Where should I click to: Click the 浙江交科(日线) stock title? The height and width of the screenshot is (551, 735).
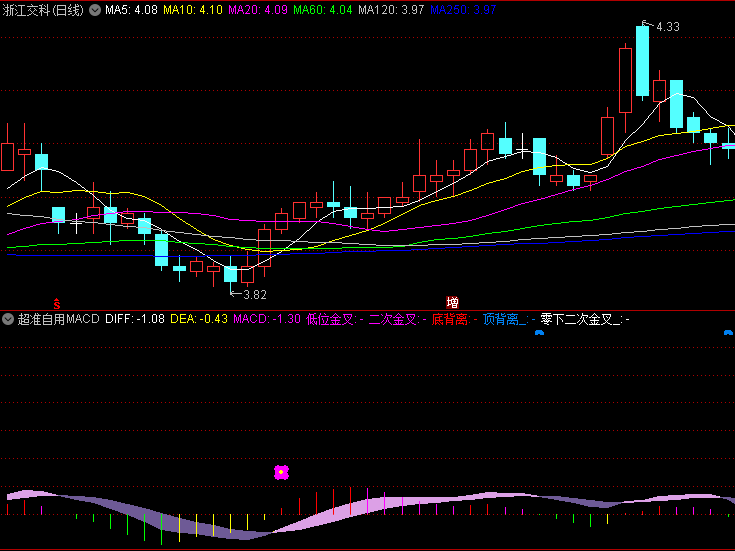pos(44,10)
